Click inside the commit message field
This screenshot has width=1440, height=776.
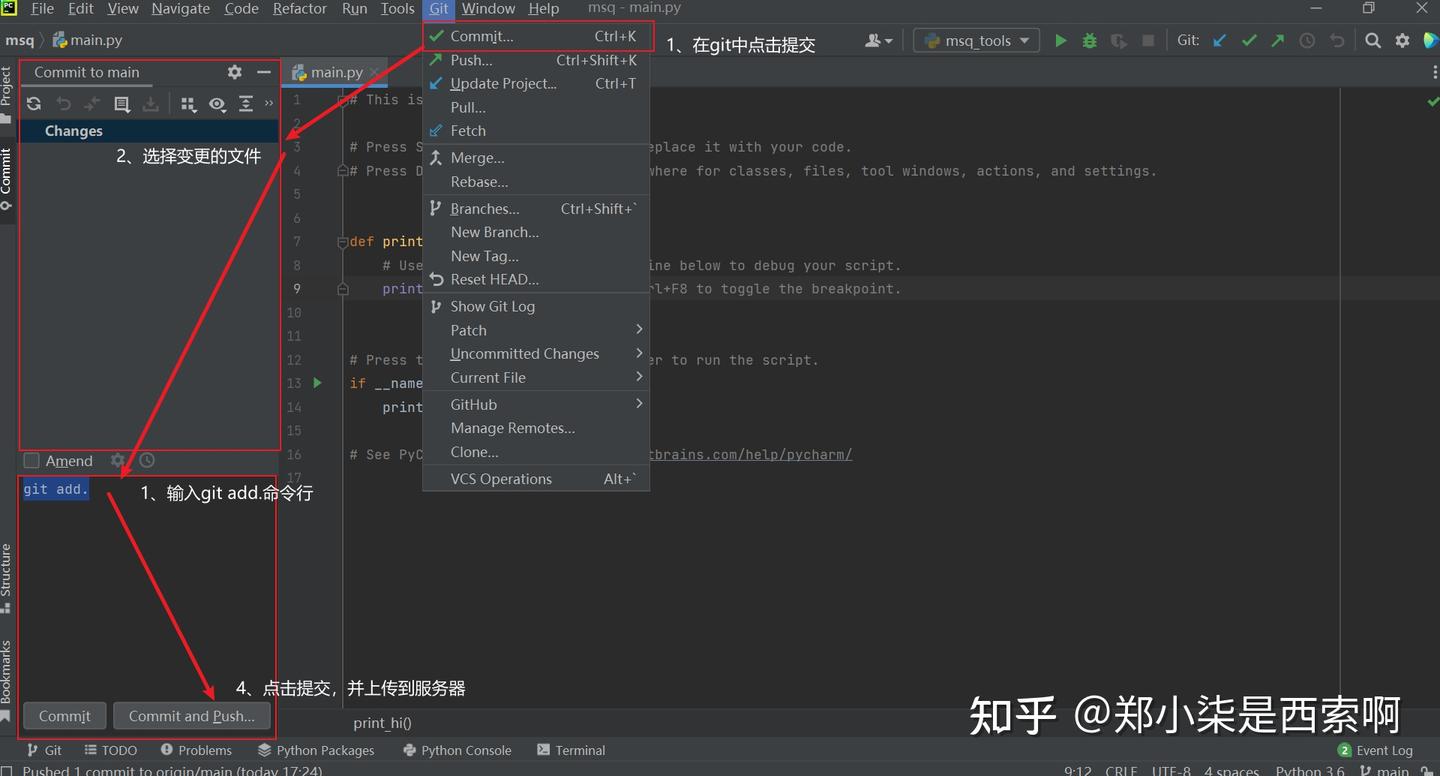coord(150,560)
